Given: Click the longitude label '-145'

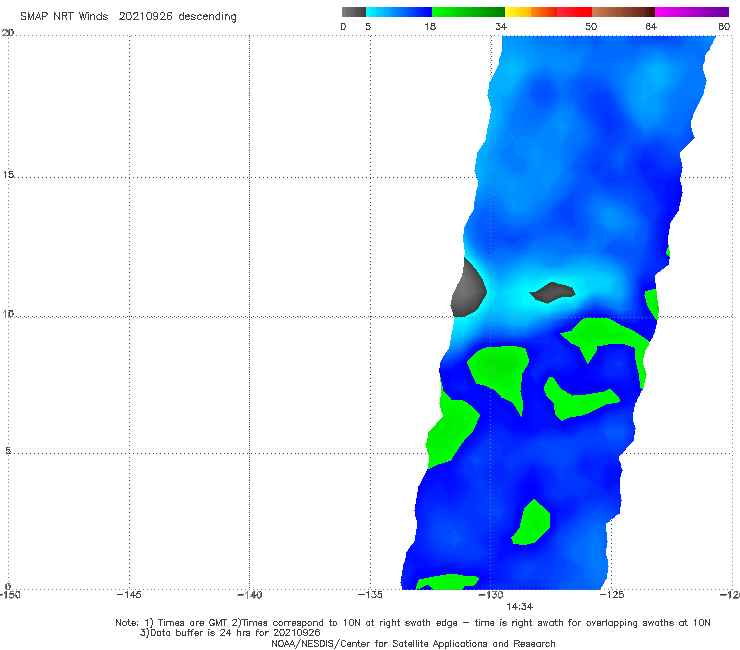Looking at the screenshot, I should [x=129, y=595].
